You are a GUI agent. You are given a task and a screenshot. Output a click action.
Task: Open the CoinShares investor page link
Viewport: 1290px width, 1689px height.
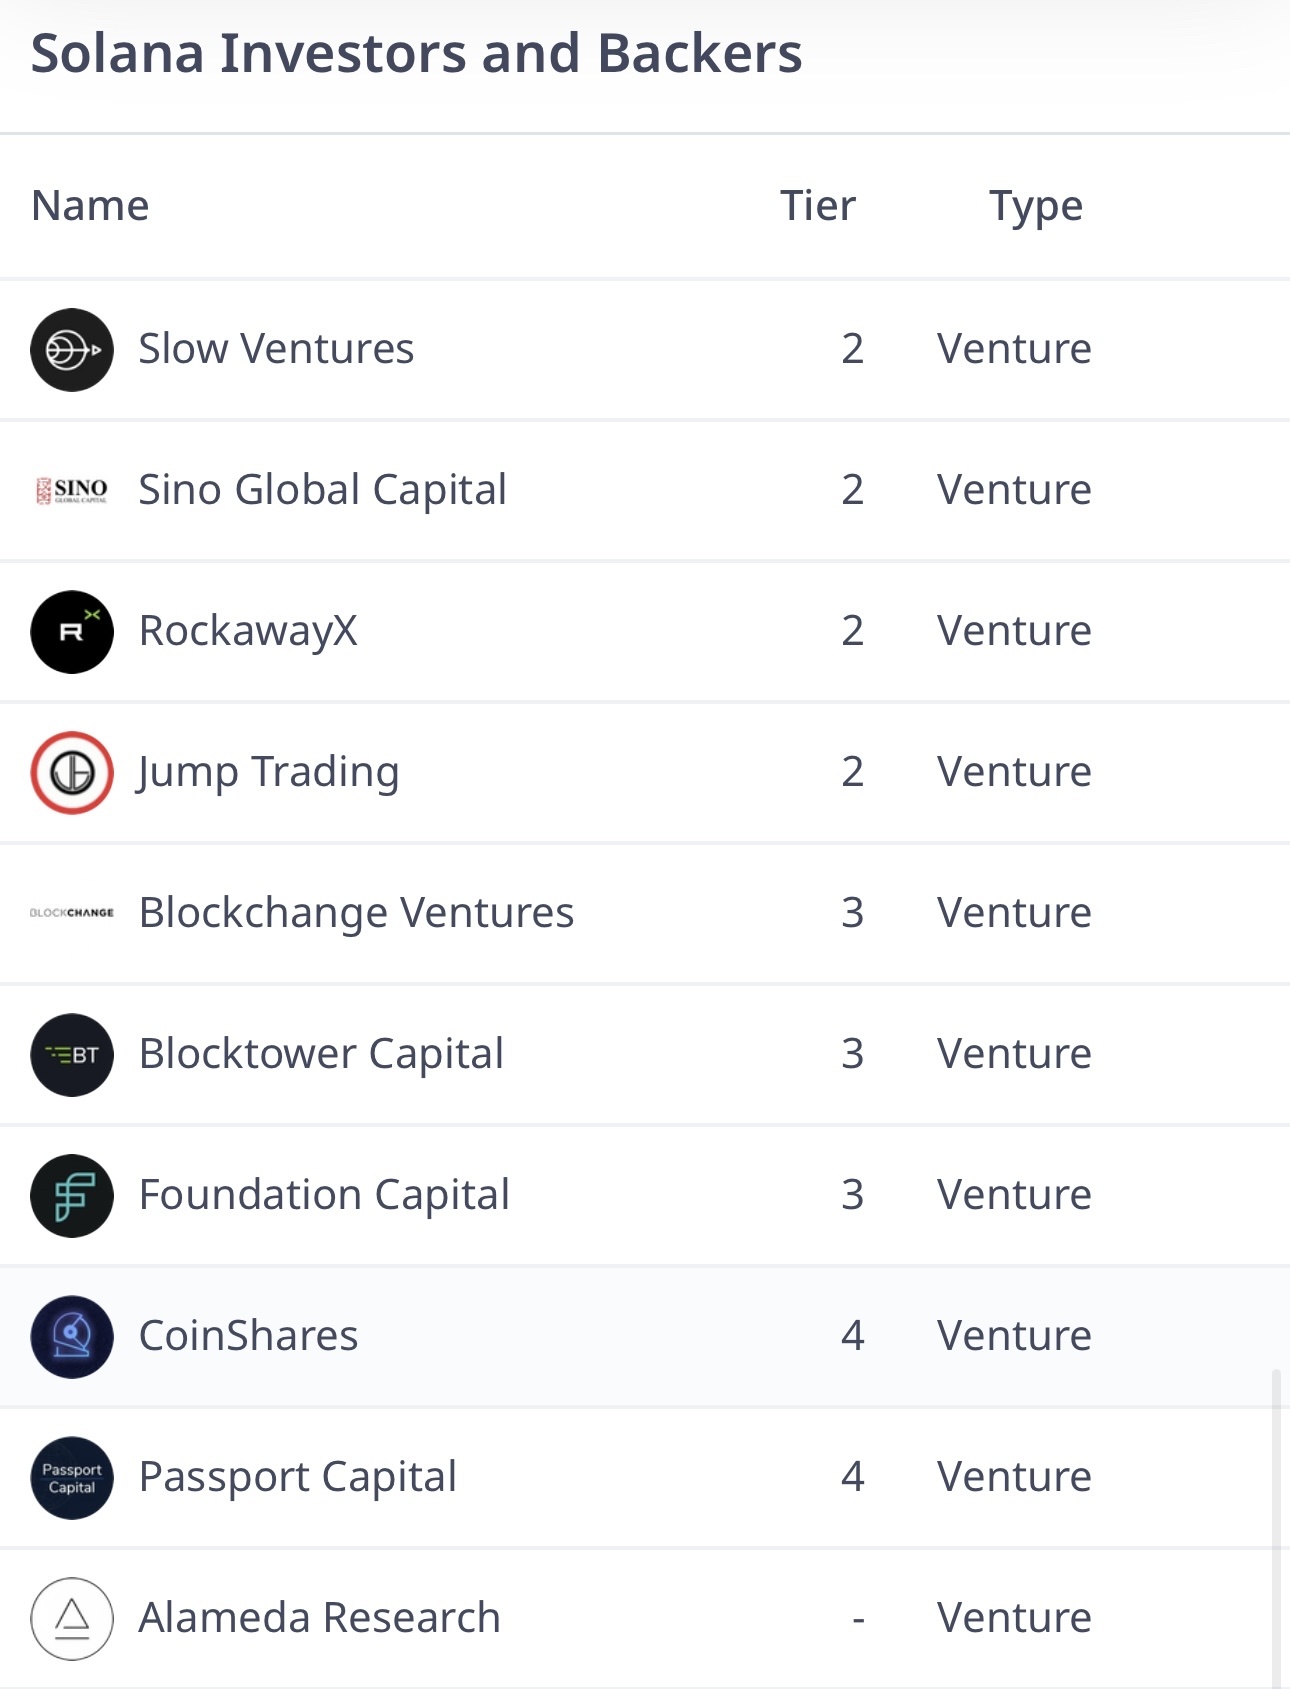coord(248,1336)
